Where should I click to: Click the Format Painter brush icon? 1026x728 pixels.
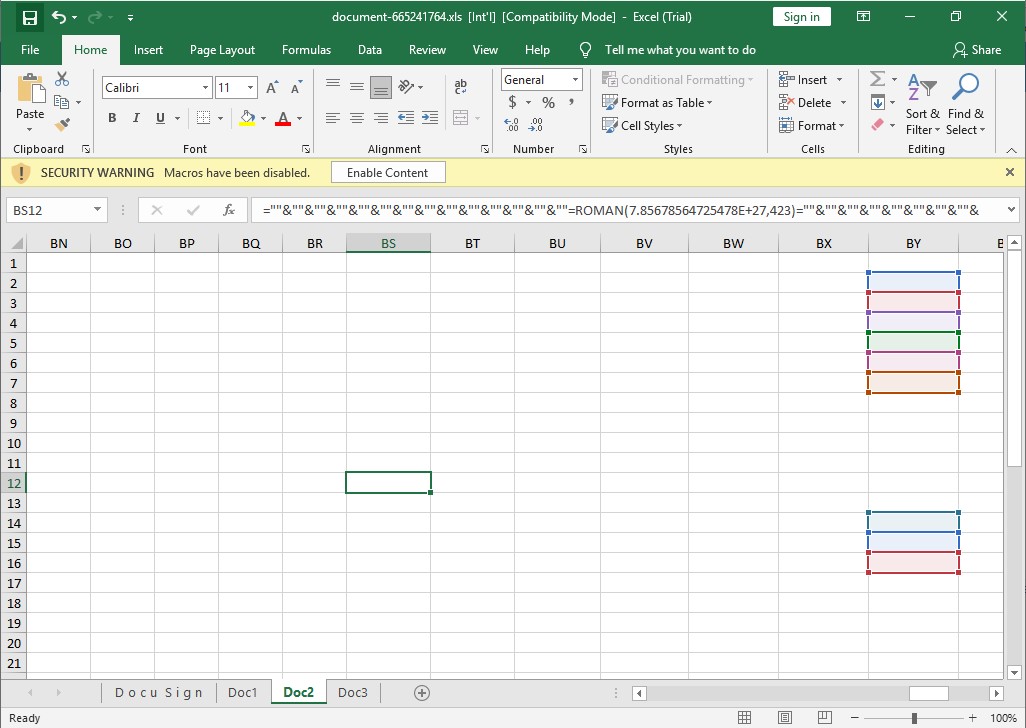[63, 125]
